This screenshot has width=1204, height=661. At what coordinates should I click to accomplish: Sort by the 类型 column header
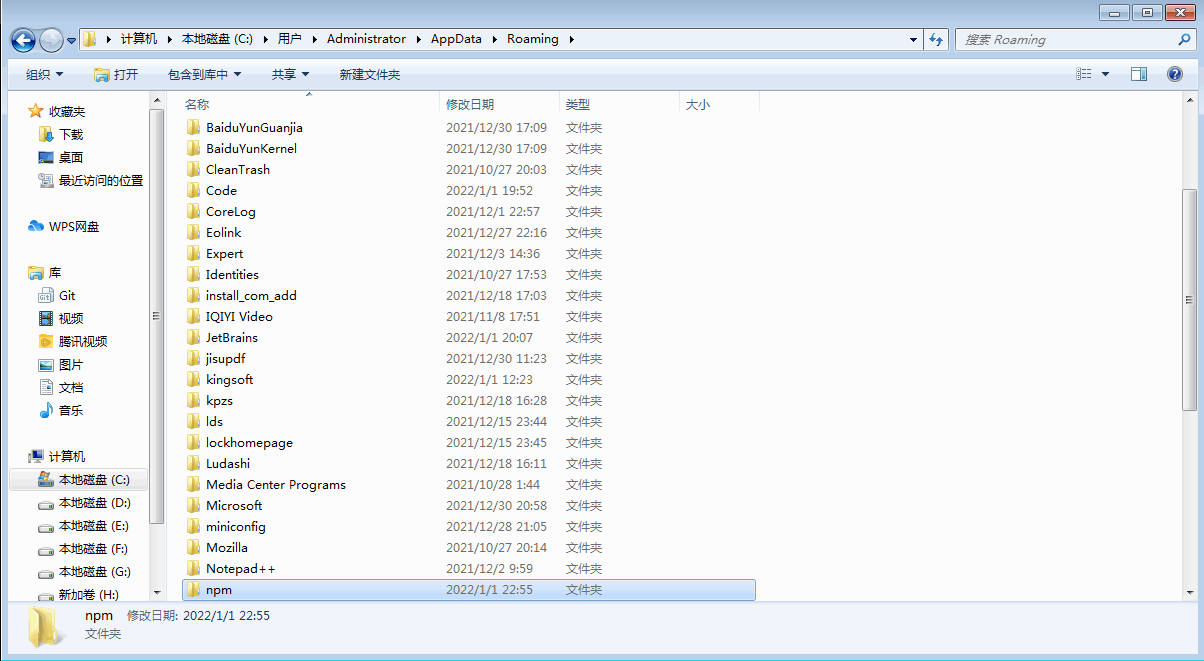pos(619,104)
